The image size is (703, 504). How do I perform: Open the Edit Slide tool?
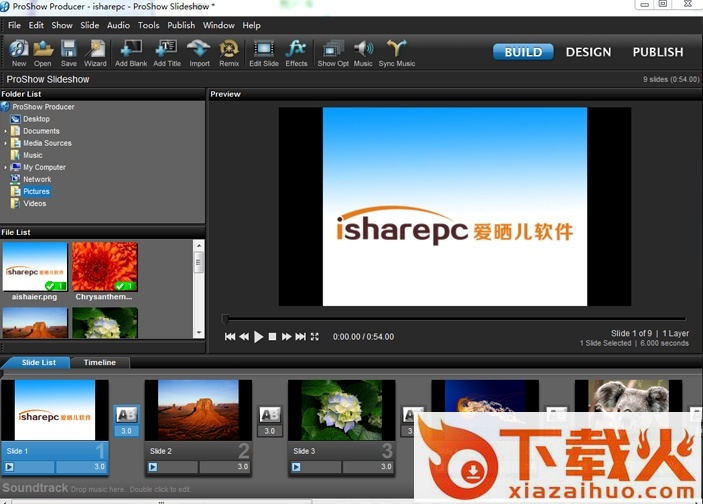(x=264, y=53)
